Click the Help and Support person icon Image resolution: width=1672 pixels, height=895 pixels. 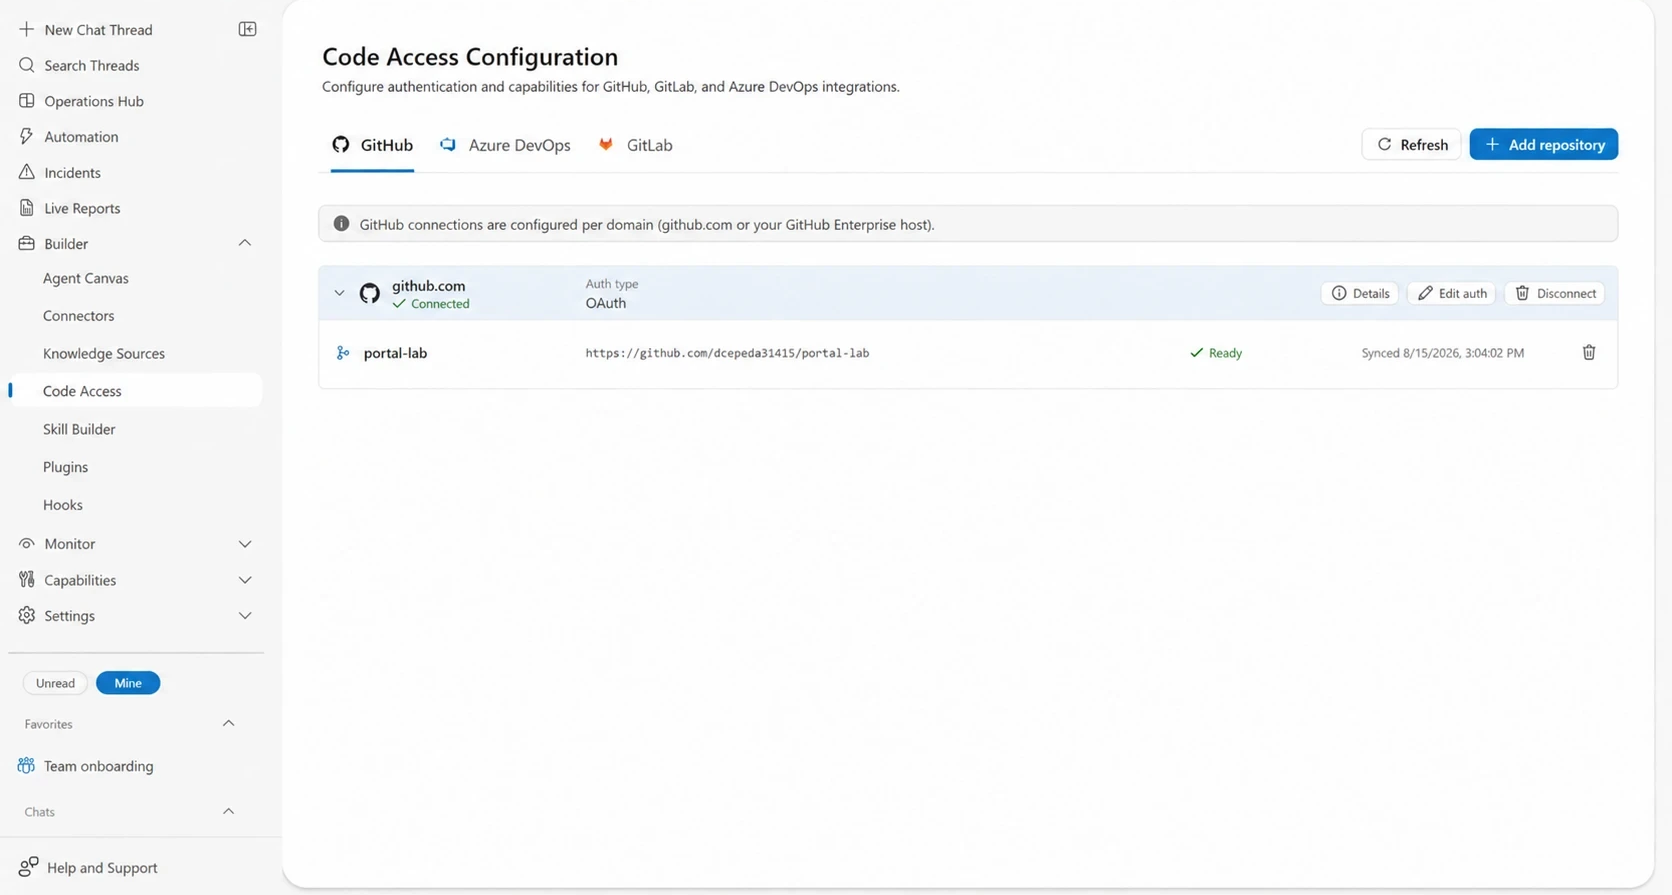(28, 866)
